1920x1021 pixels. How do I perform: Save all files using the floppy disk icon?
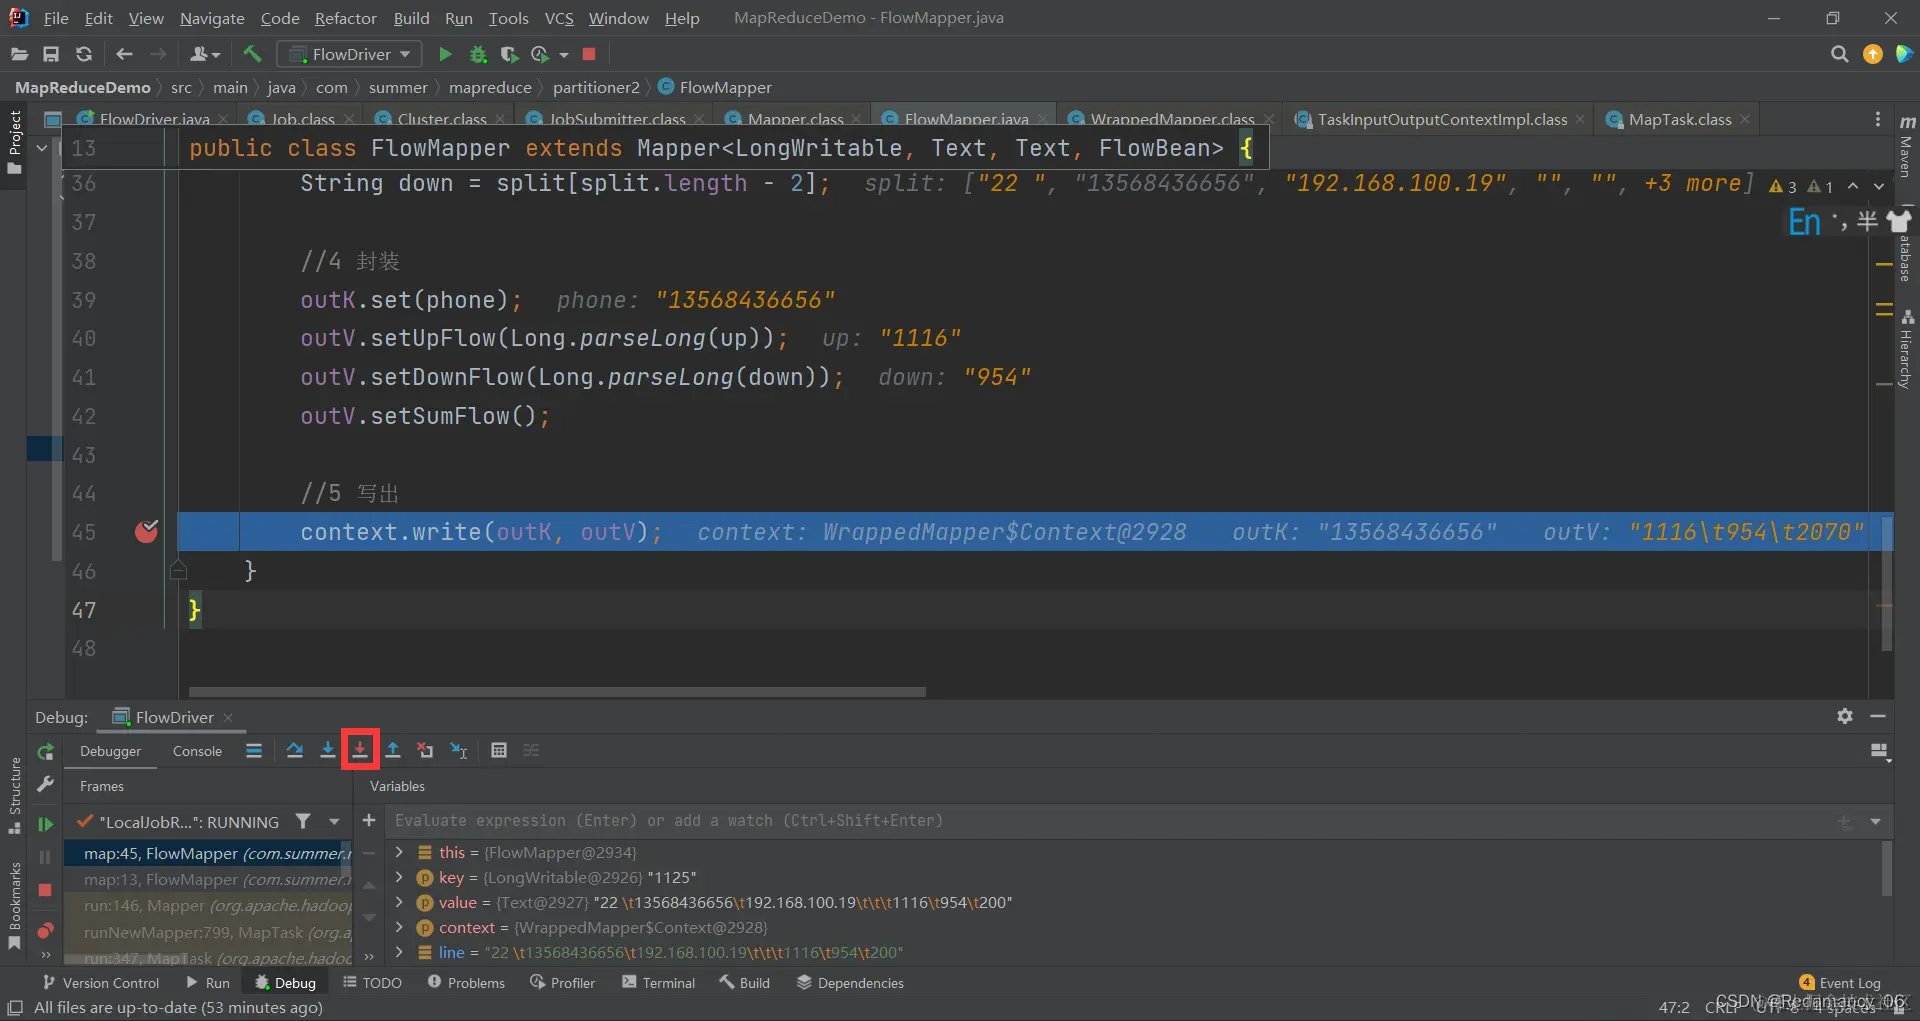pos(51,54)
